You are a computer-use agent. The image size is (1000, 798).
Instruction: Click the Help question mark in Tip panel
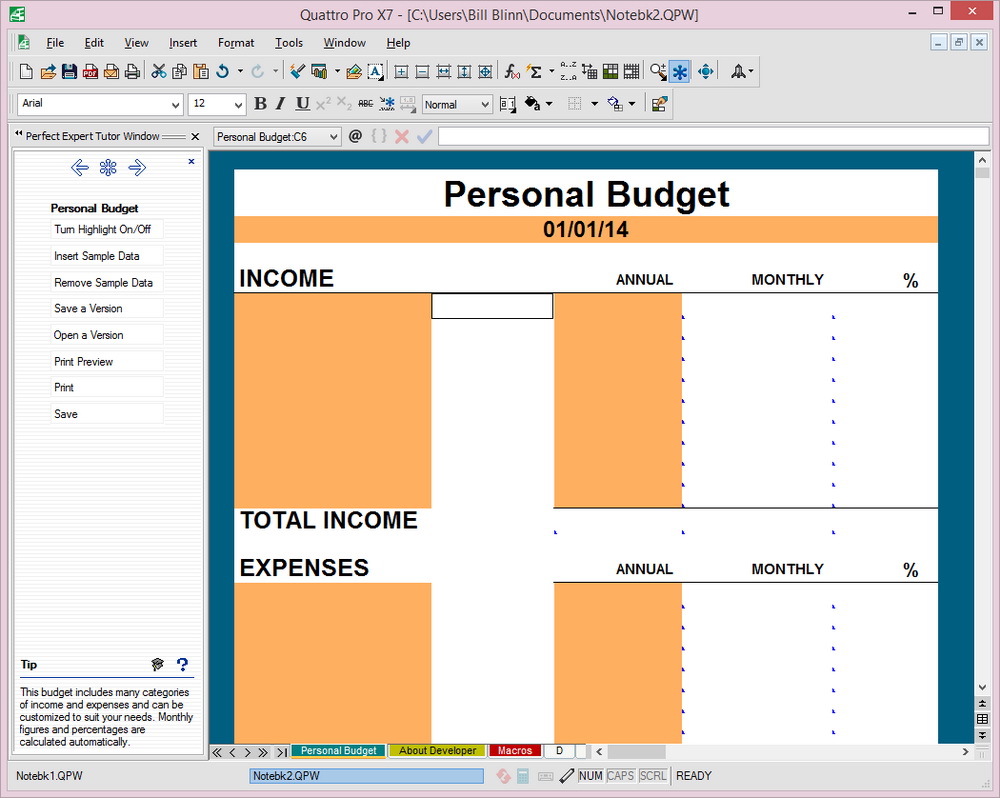[182, 664]
